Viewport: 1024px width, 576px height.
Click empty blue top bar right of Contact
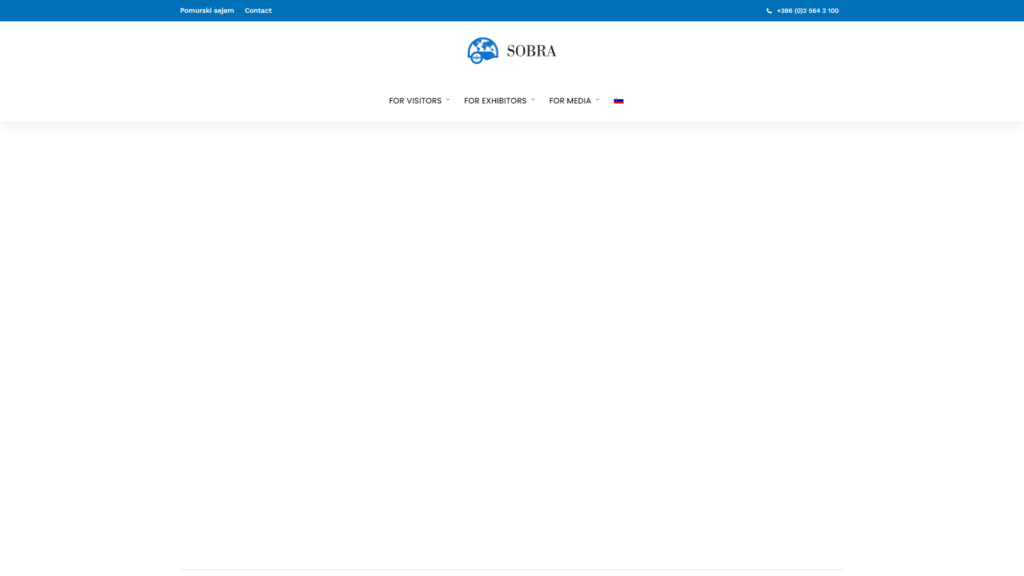pyautogui.click(x=500, y=11)
